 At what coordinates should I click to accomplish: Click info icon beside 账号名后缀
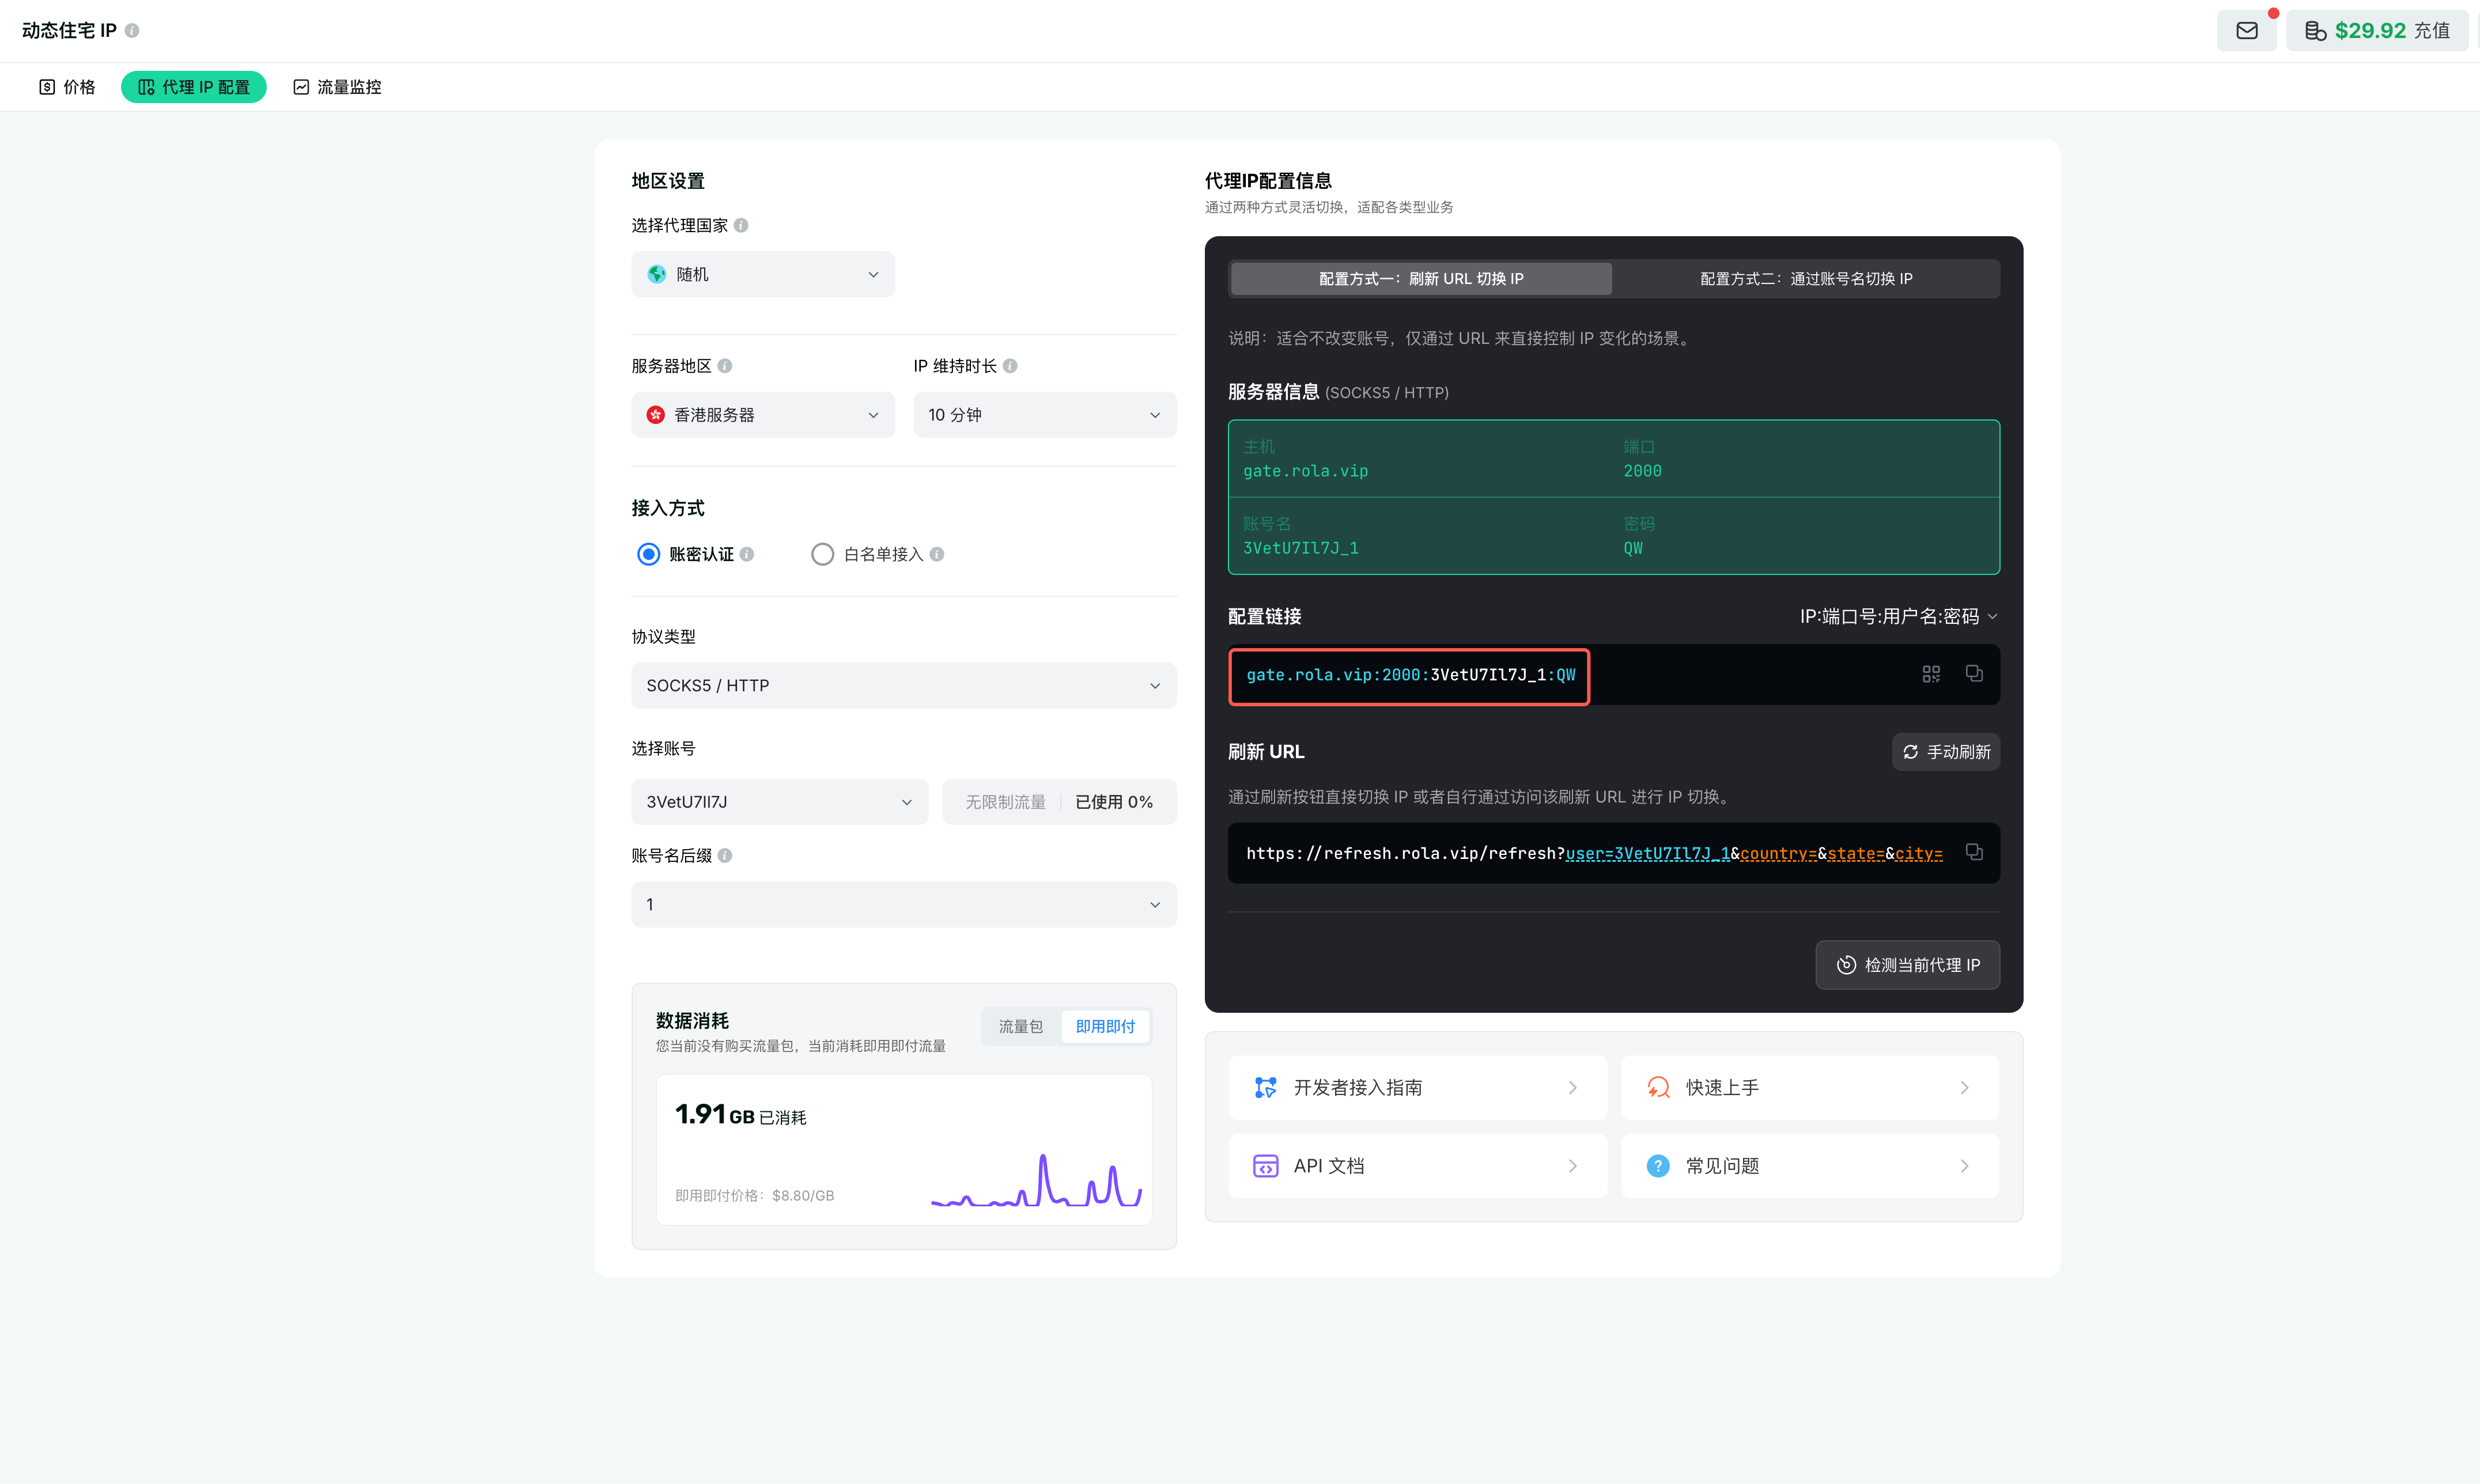point(725,856)
